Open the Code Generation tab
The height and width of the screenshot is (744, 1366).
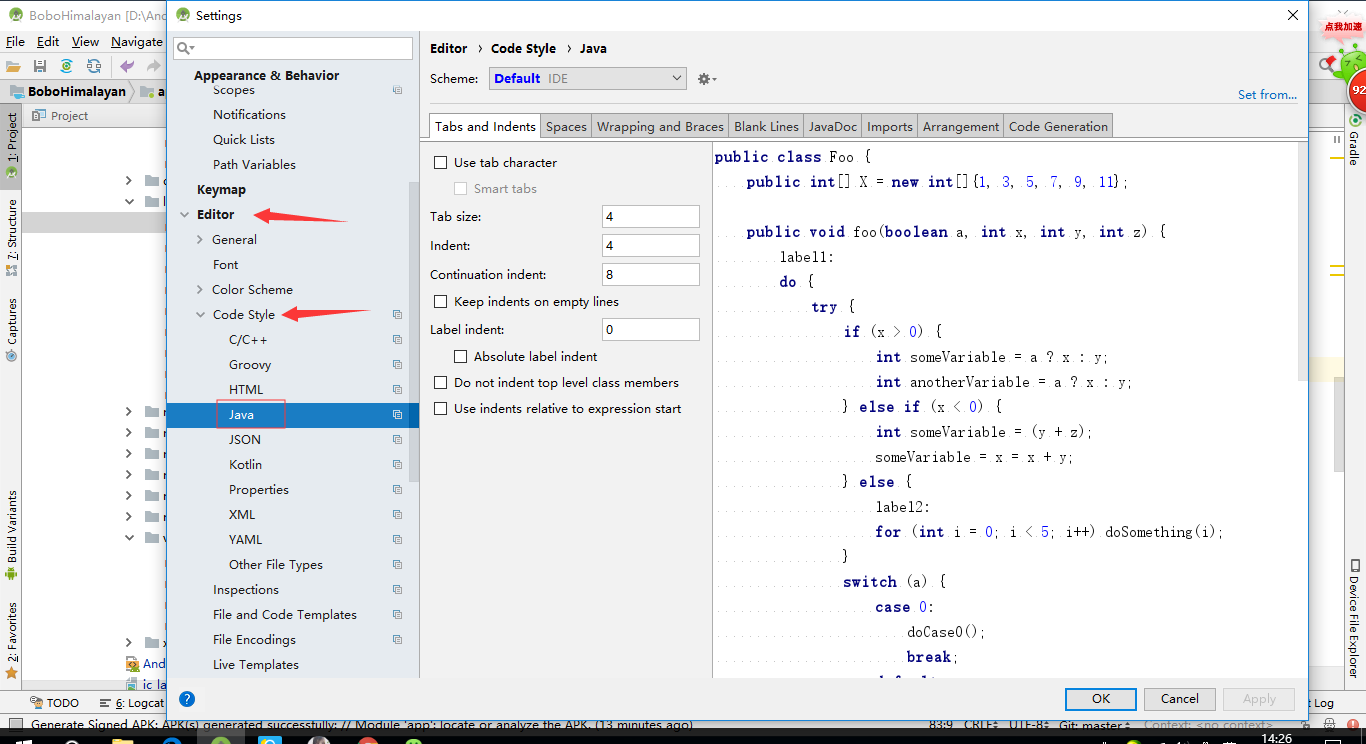tap(1058, 127)
